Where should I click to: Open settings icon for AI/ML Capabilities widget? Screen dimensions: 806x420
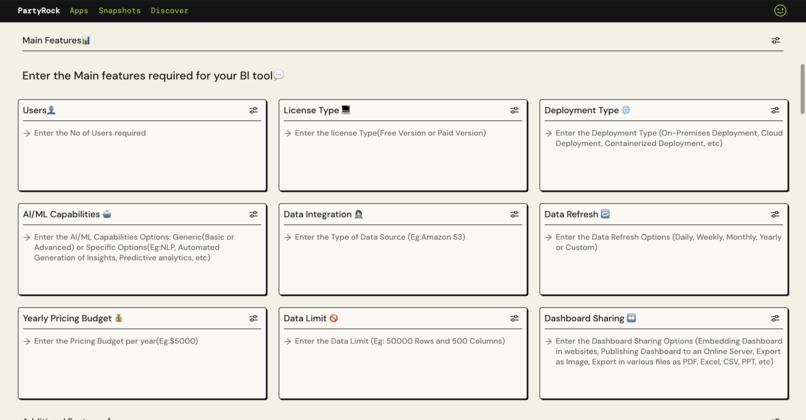tap(253, 214)
